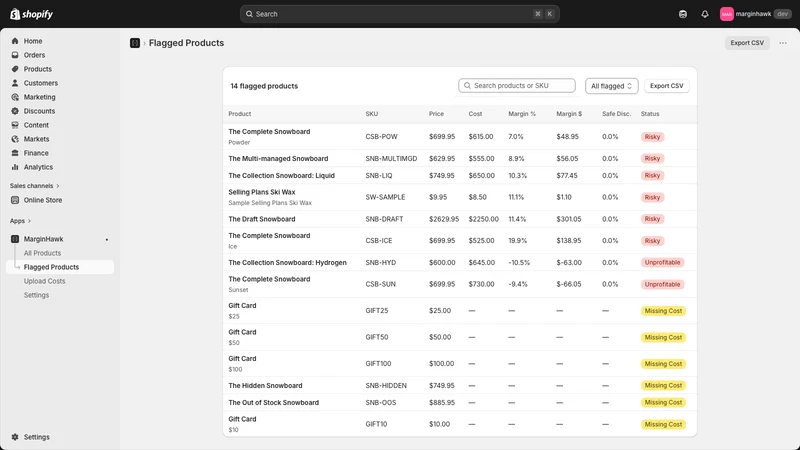Click Export CSV button in page header
The width and height of the screenshot is (800, 450).
pos(747,43)
